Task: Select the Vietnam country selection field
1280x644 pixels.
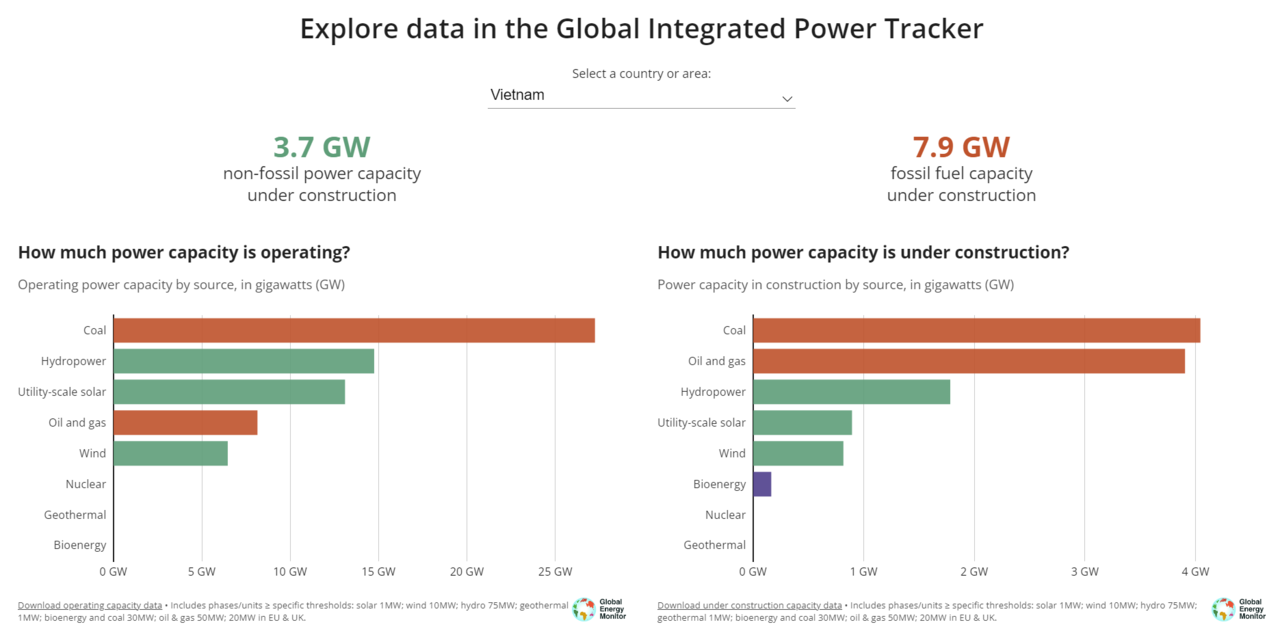Action: 630,95
